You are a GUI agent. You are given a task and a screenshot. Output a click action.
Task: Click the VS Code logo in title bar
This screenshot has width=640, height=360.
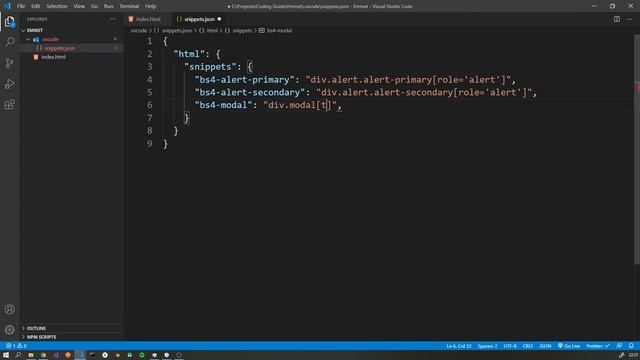coord(7,6)
